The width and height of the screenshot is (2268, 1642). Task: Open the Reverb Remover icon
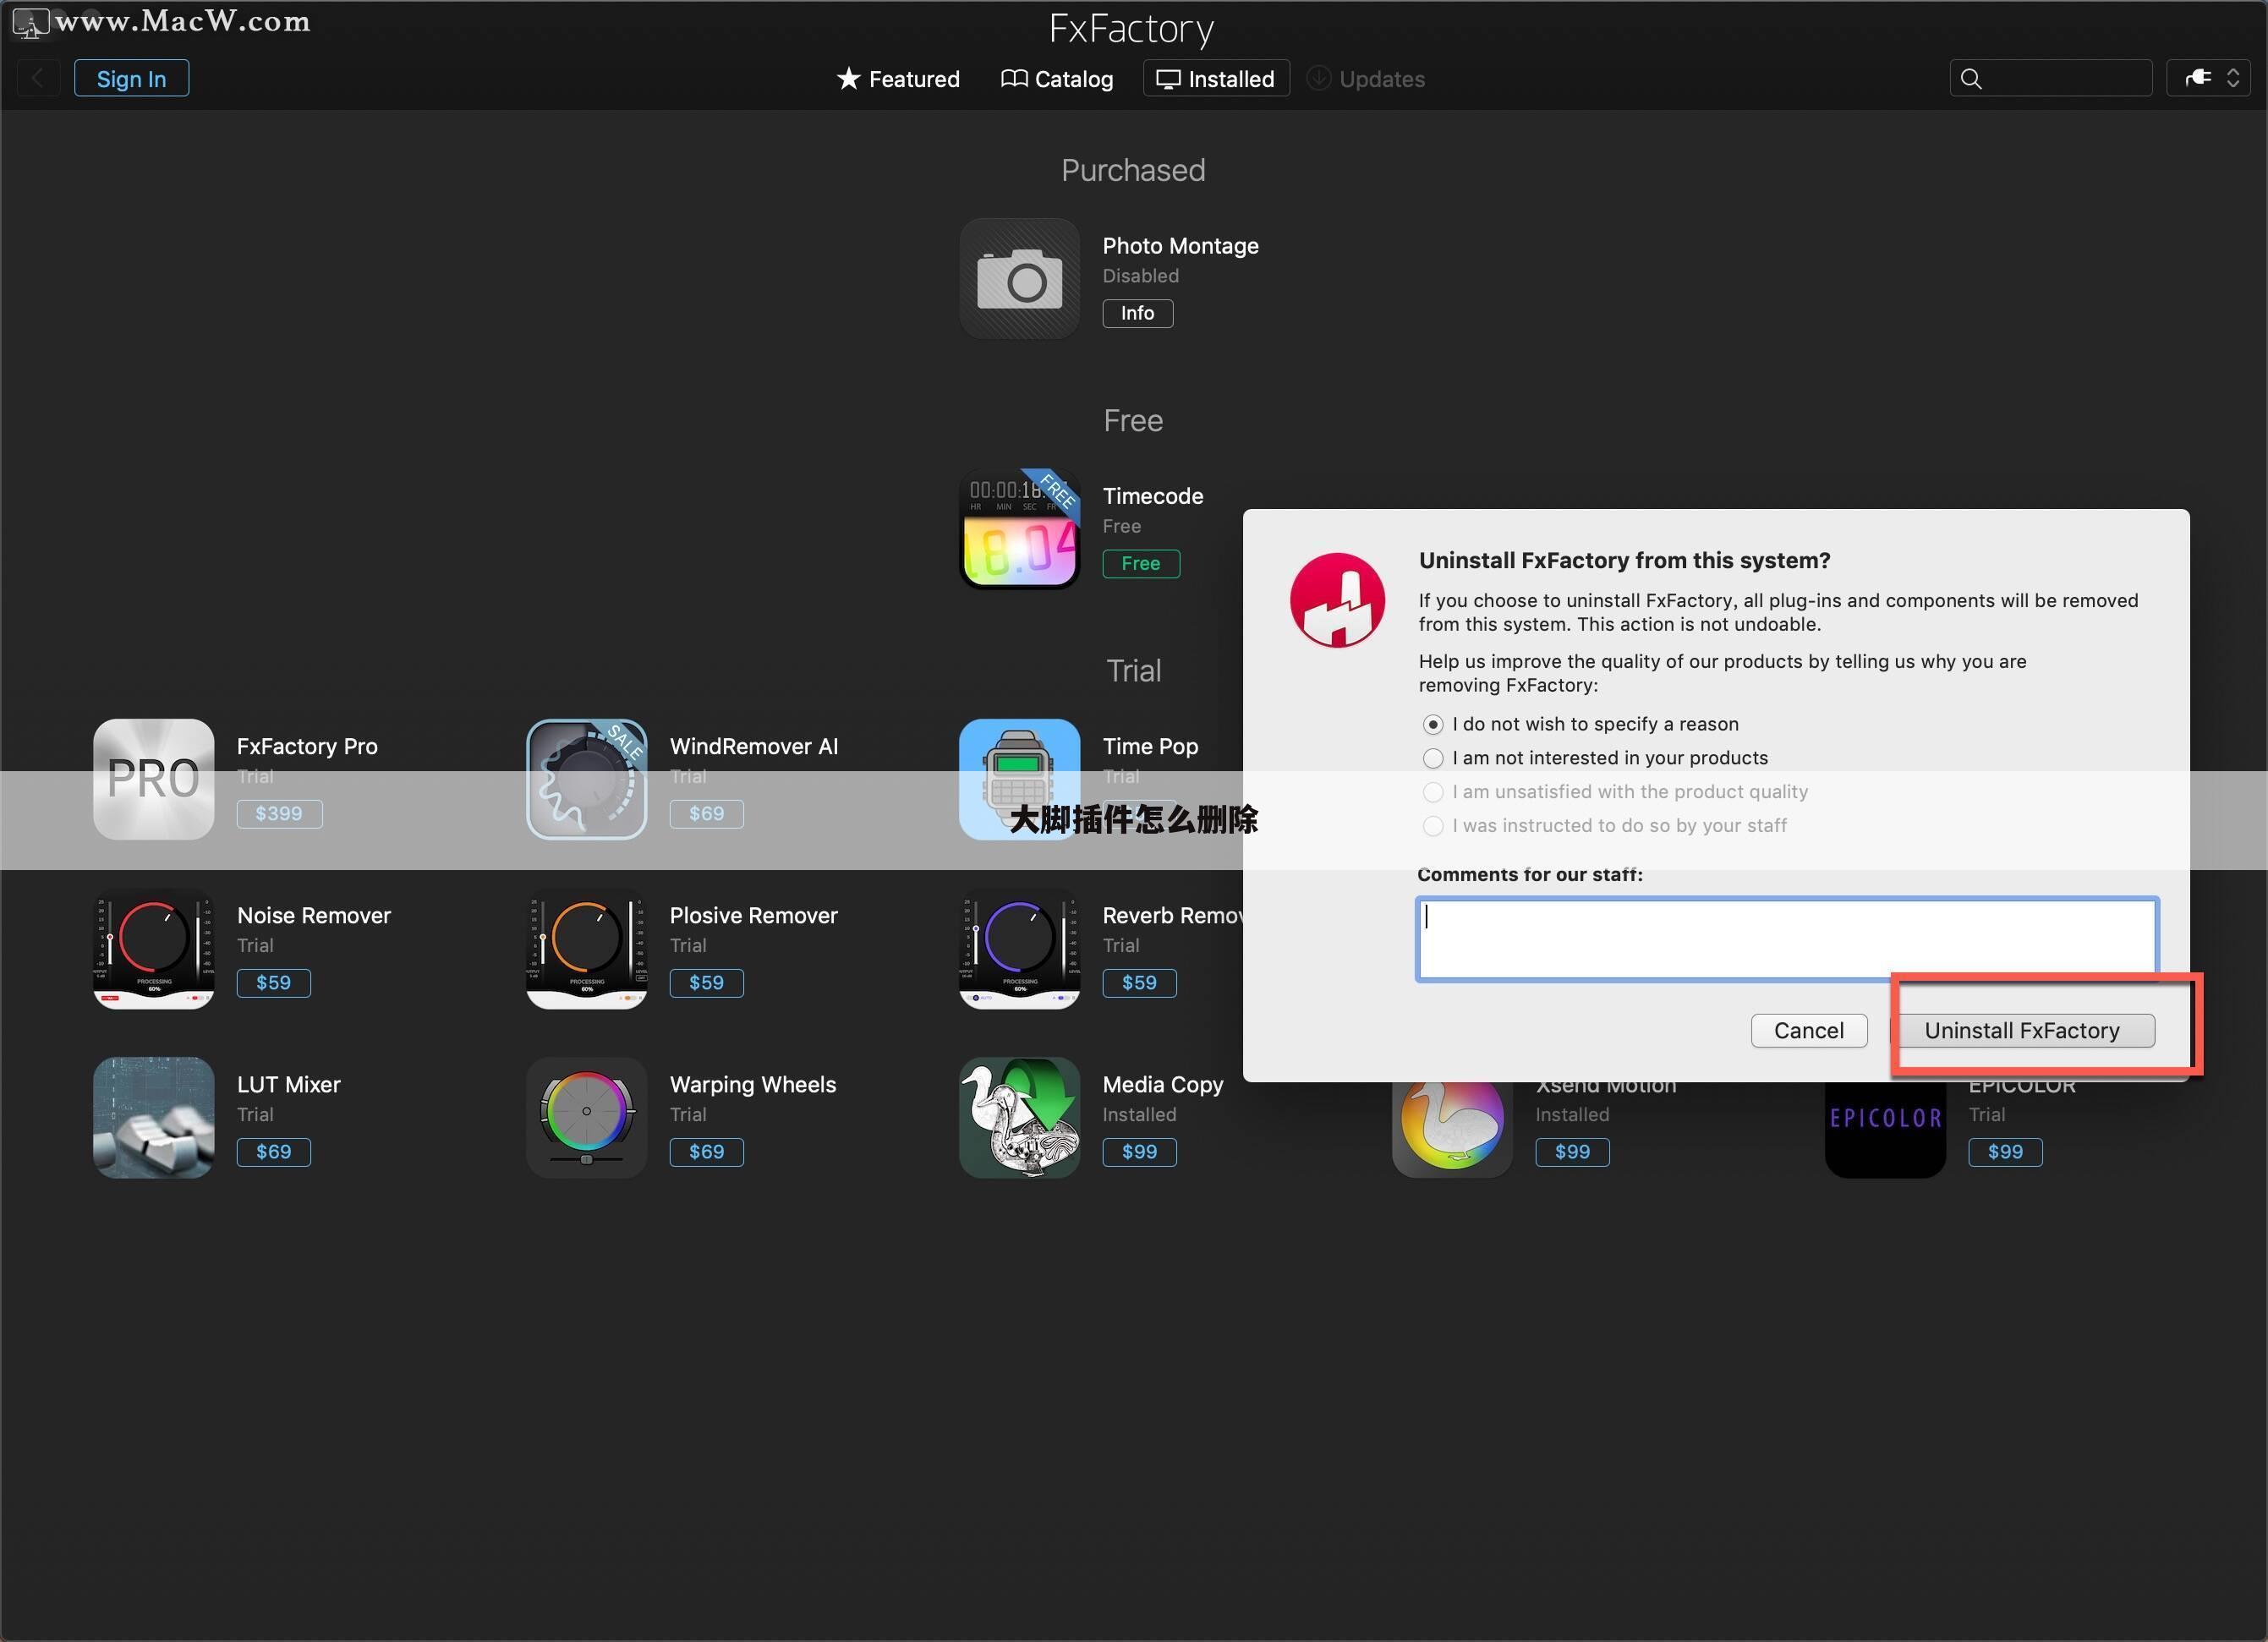coord(1019,948)
